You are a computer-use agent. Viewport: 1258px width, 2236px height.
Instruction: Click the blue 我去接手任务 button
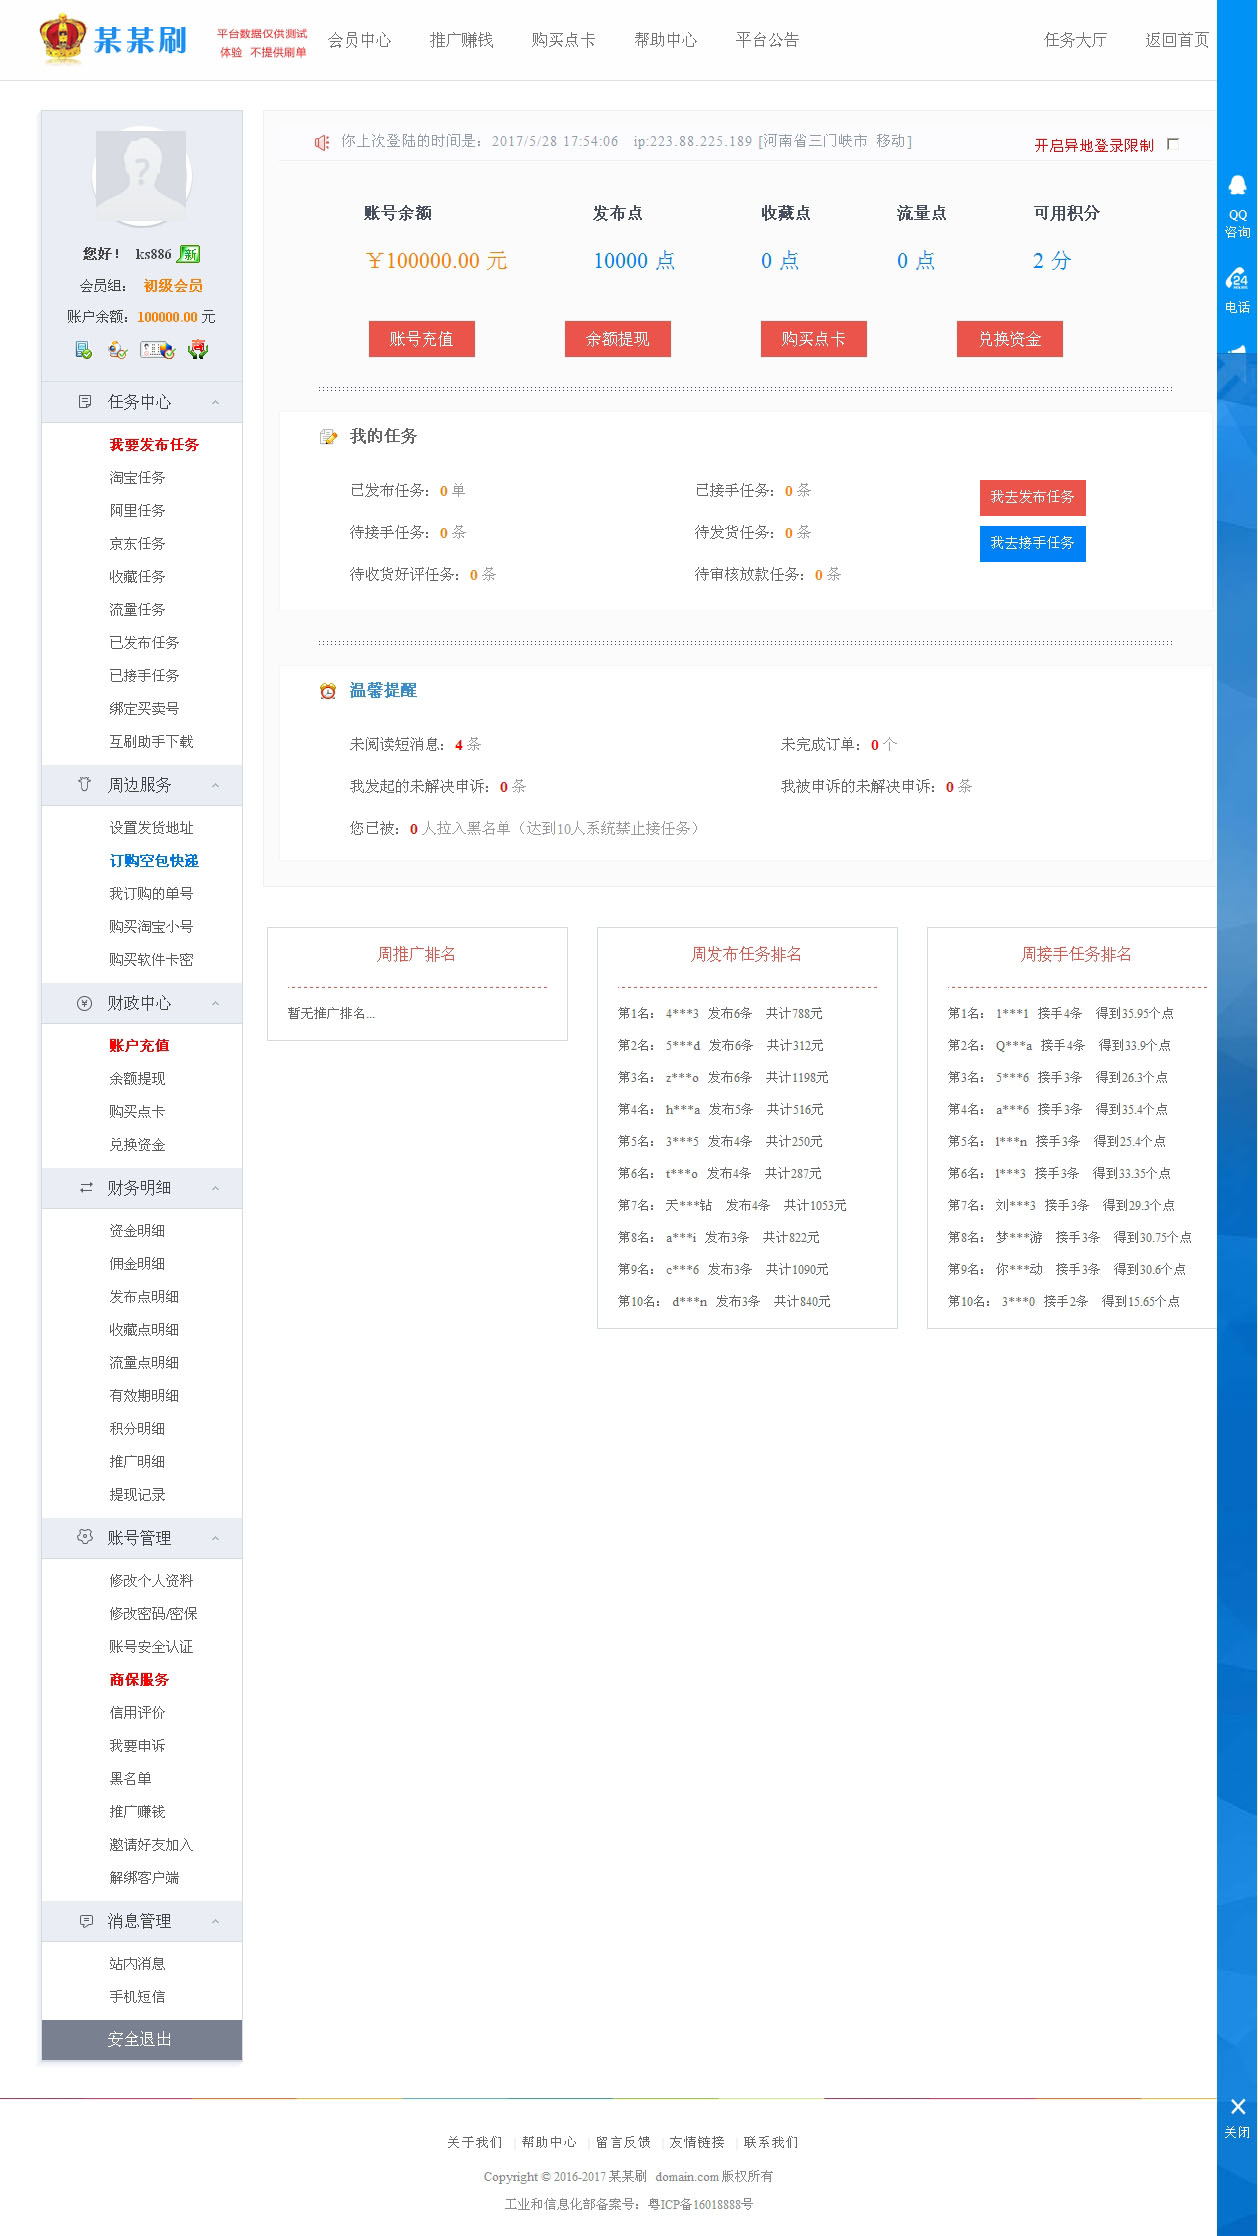1033,543
